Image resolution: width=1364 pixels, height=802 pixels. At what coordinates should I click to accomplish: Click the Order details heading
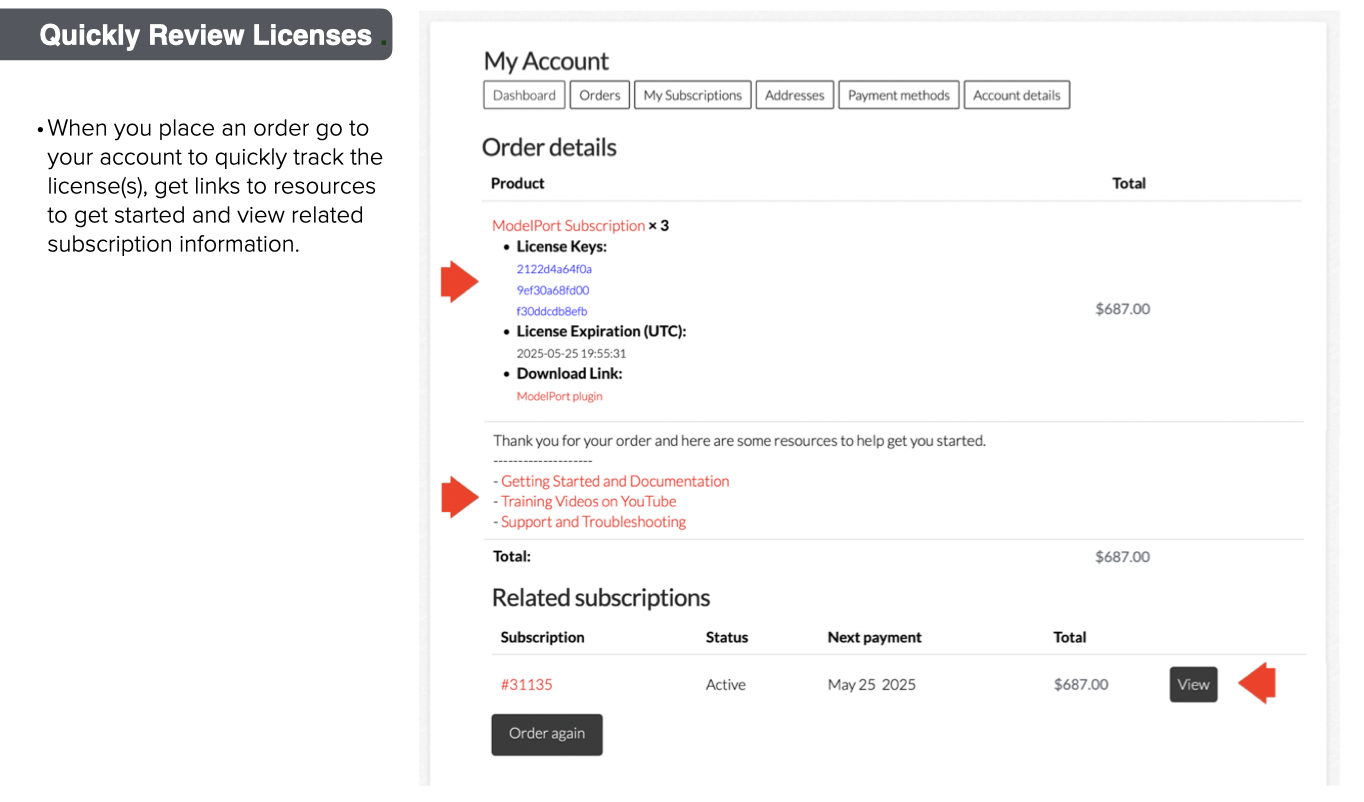click(549, 147)
